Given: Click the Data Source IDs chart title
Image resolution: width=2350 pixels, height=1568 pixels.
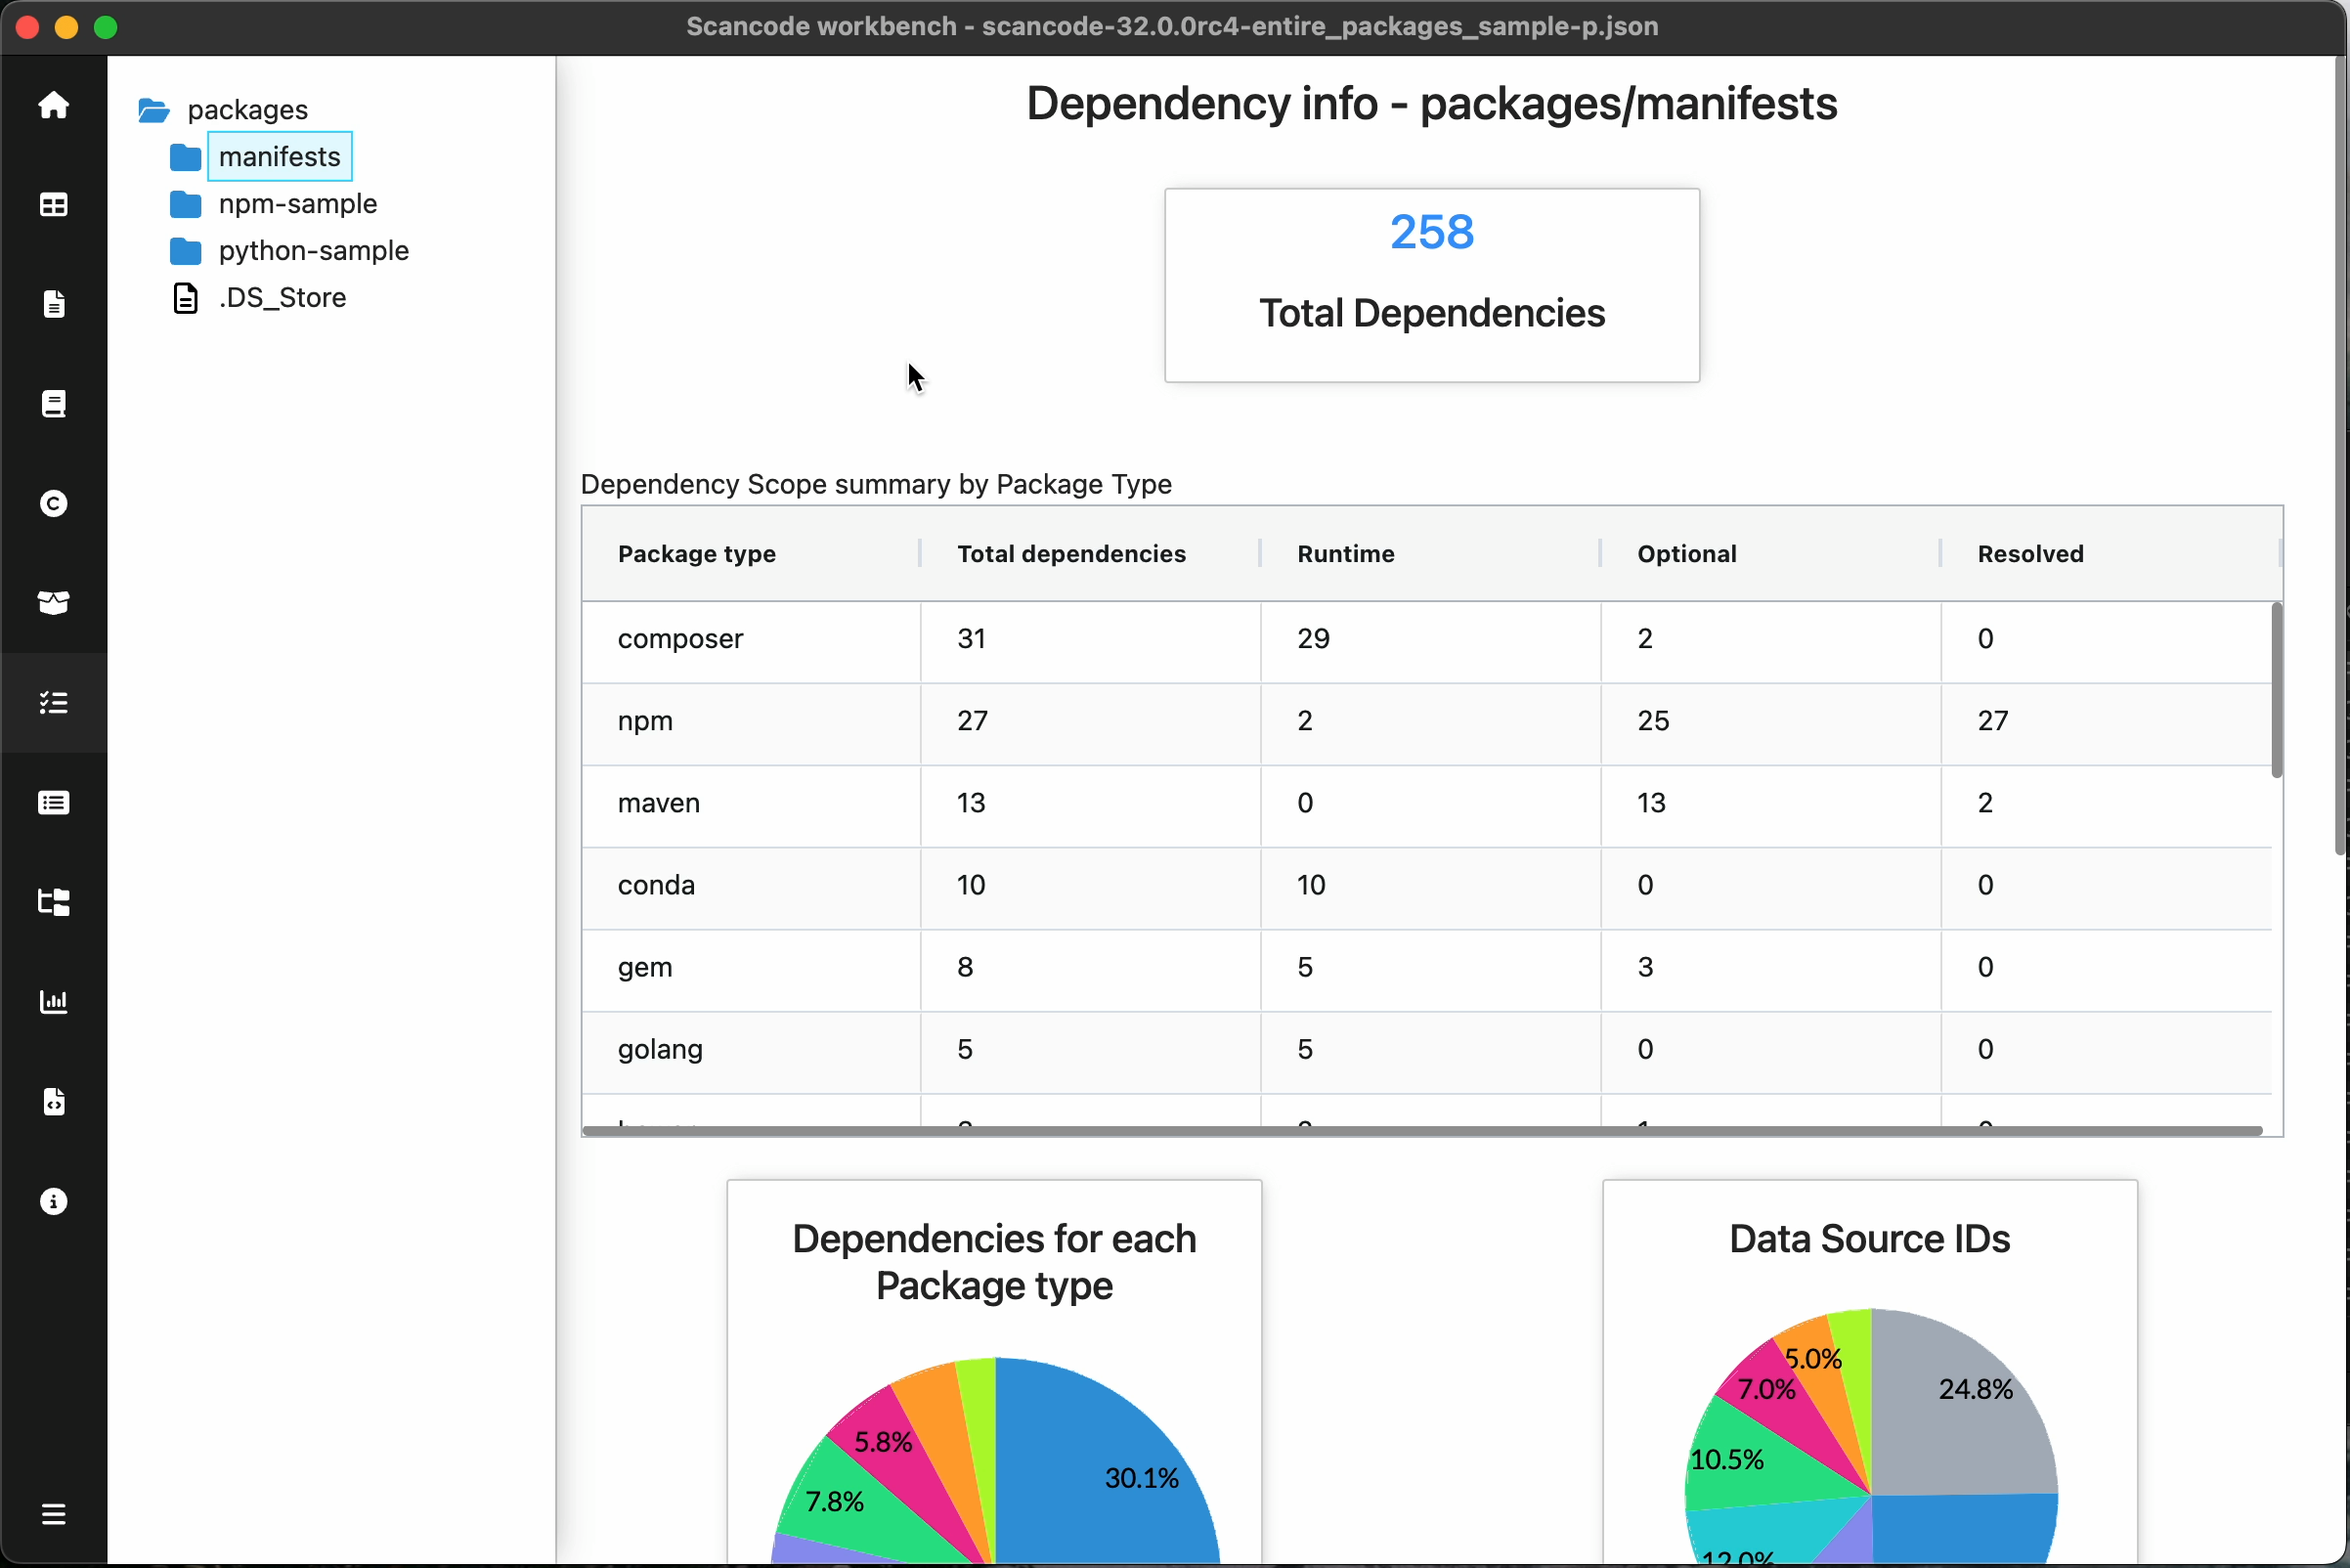Looking at the screenshot, I should [x=1869, y=1239].
